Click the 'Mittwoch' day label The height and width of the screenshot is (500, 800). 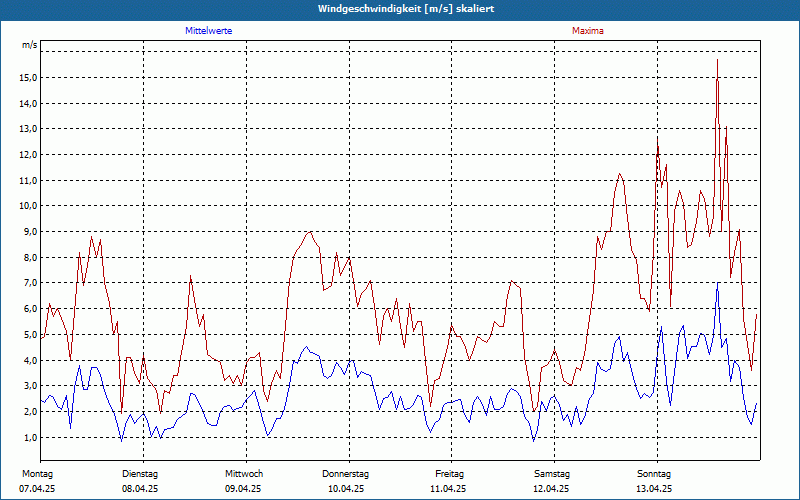(244, 474)
